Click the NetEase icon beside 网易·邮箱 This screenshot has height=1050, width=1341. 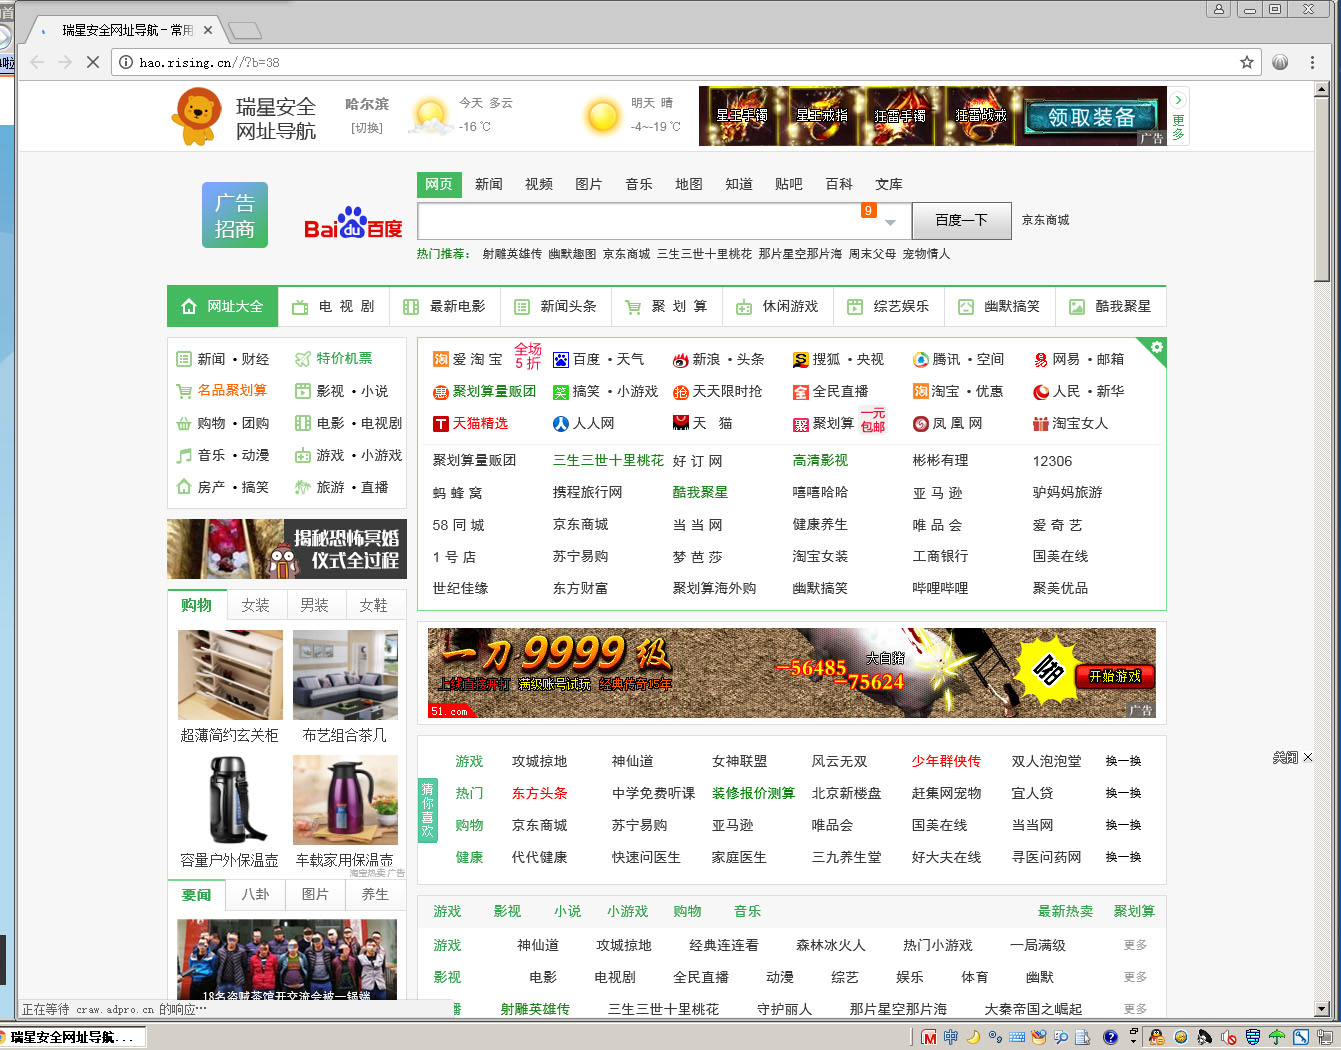pyautogui.click(x=1041, y=360)
